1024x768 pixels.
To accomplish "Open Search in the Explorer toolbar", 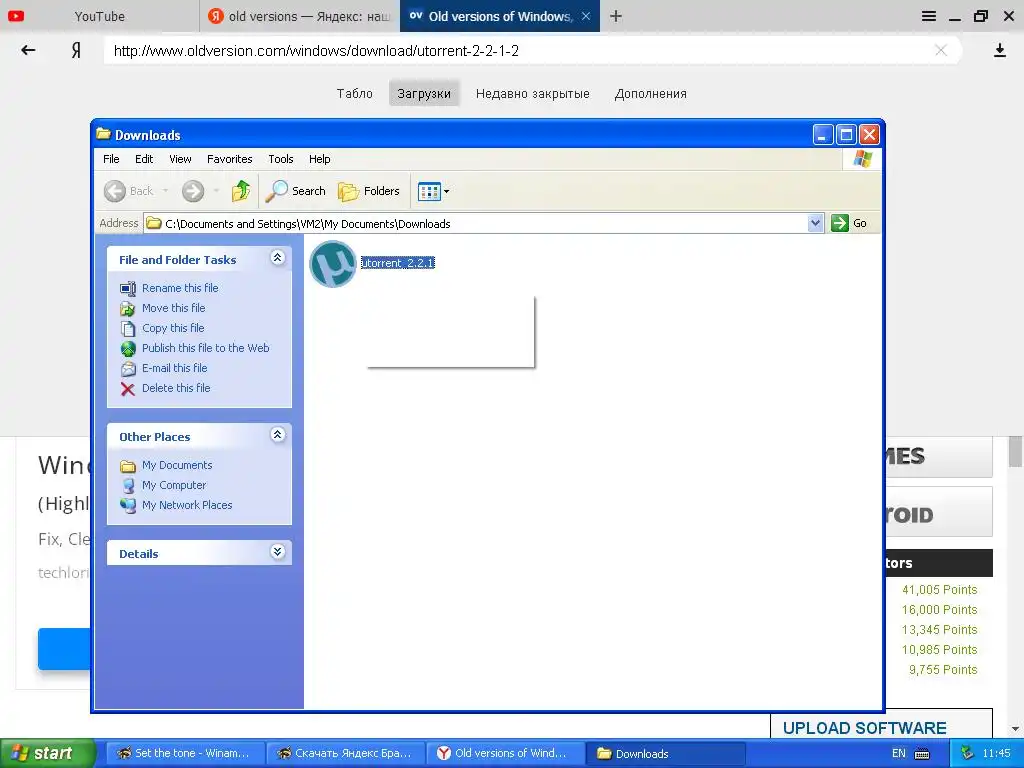I will (x=296, y=191).
